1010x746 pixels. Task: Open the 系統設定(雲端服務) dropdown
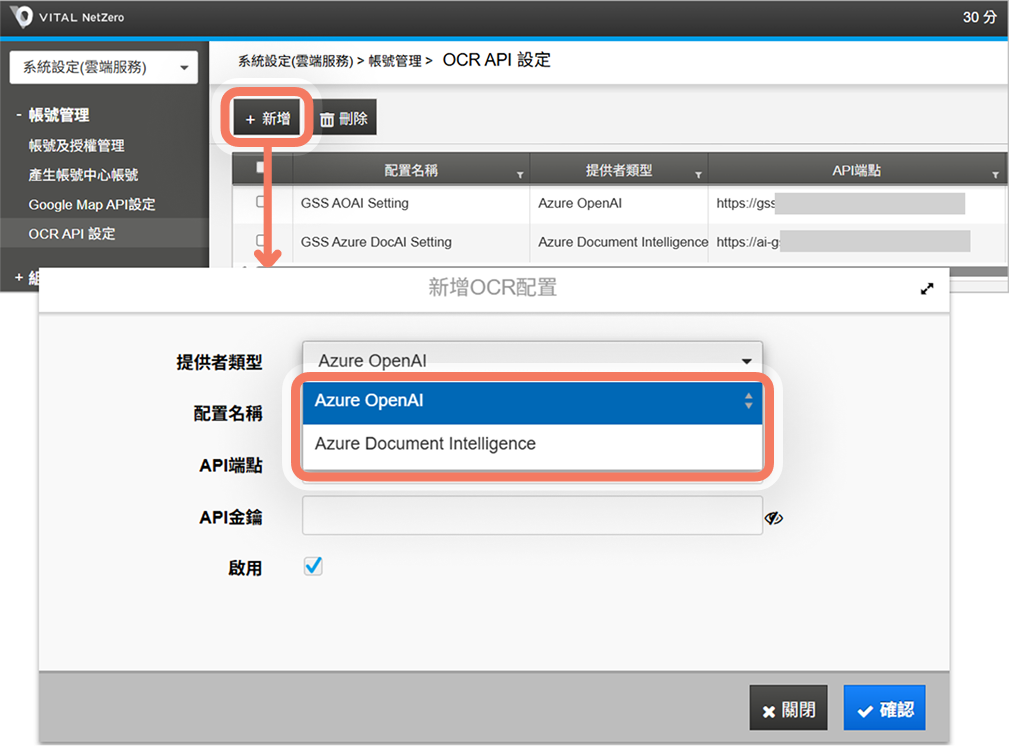click(104, 68)
